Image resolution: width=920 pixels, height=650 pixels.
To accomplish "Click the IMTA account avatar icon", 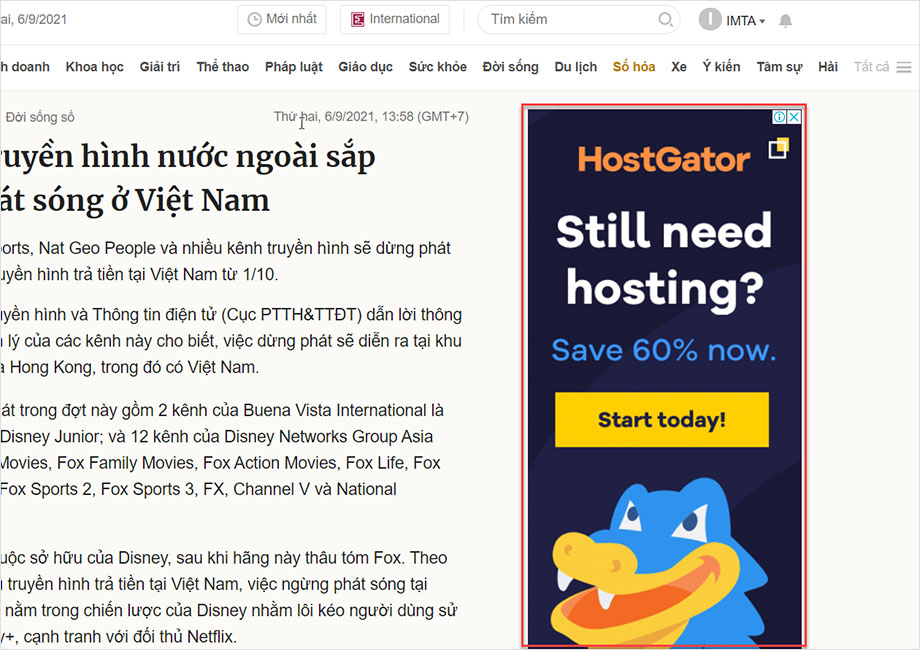I will 709,19.
